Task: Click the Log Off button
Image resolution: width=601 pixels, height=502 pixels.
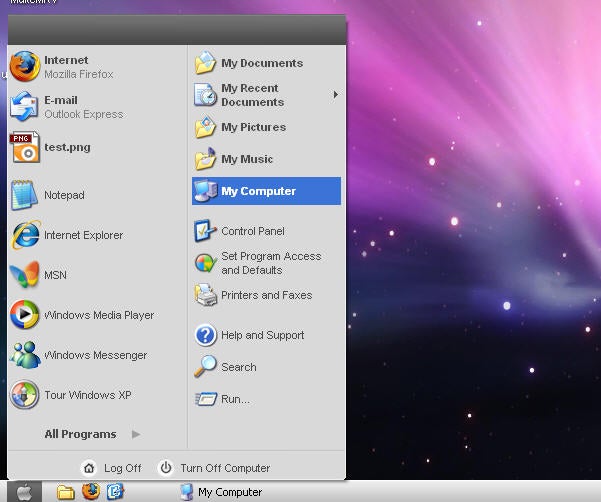Action: tap(112, 468)
